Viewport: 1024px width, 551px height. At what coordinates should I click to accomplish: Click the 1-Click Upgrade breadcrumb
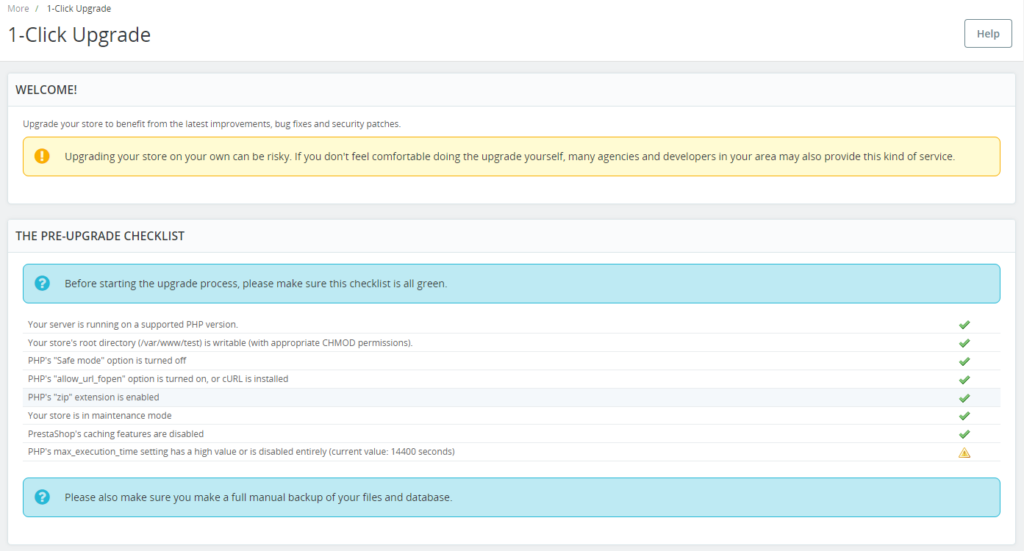79,8
